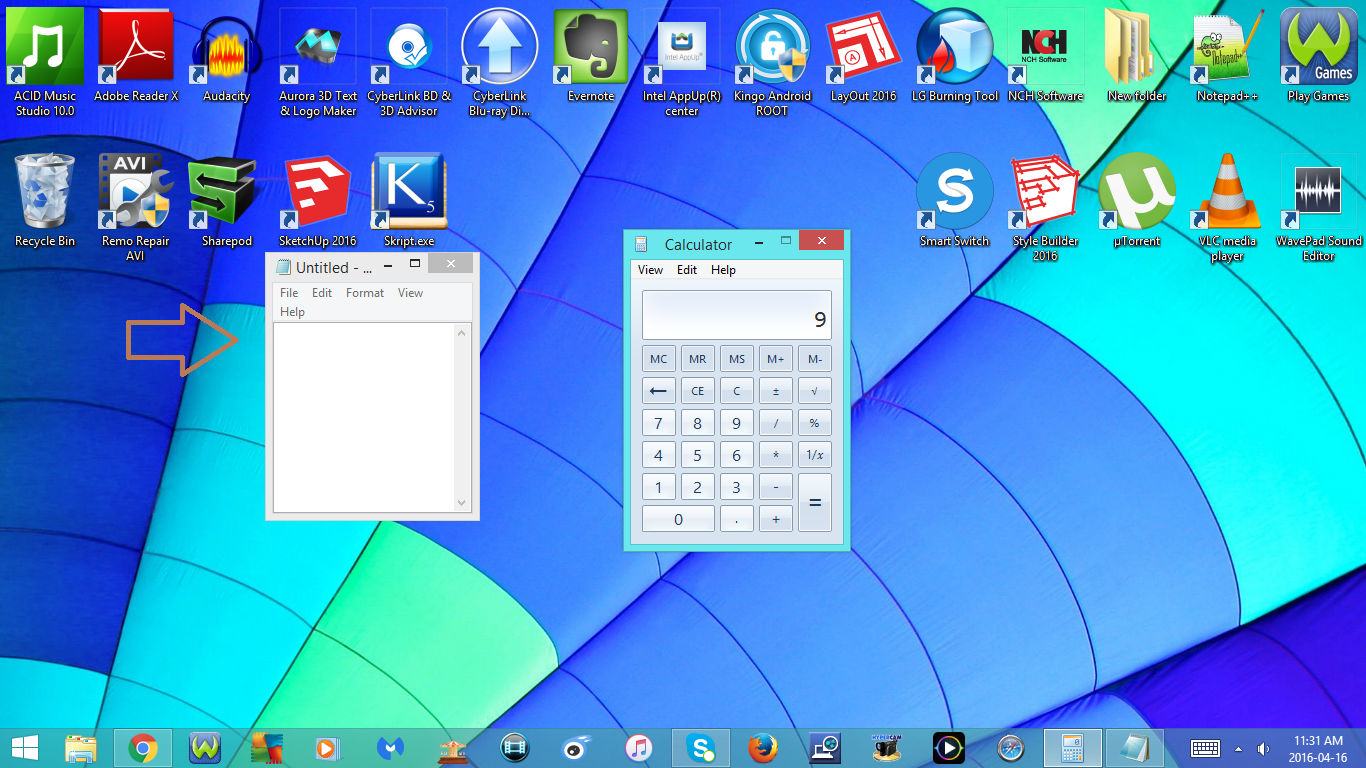Click the Notepad scrollbar down arrow
The image size is (1366, 768).
click(459, 504)
